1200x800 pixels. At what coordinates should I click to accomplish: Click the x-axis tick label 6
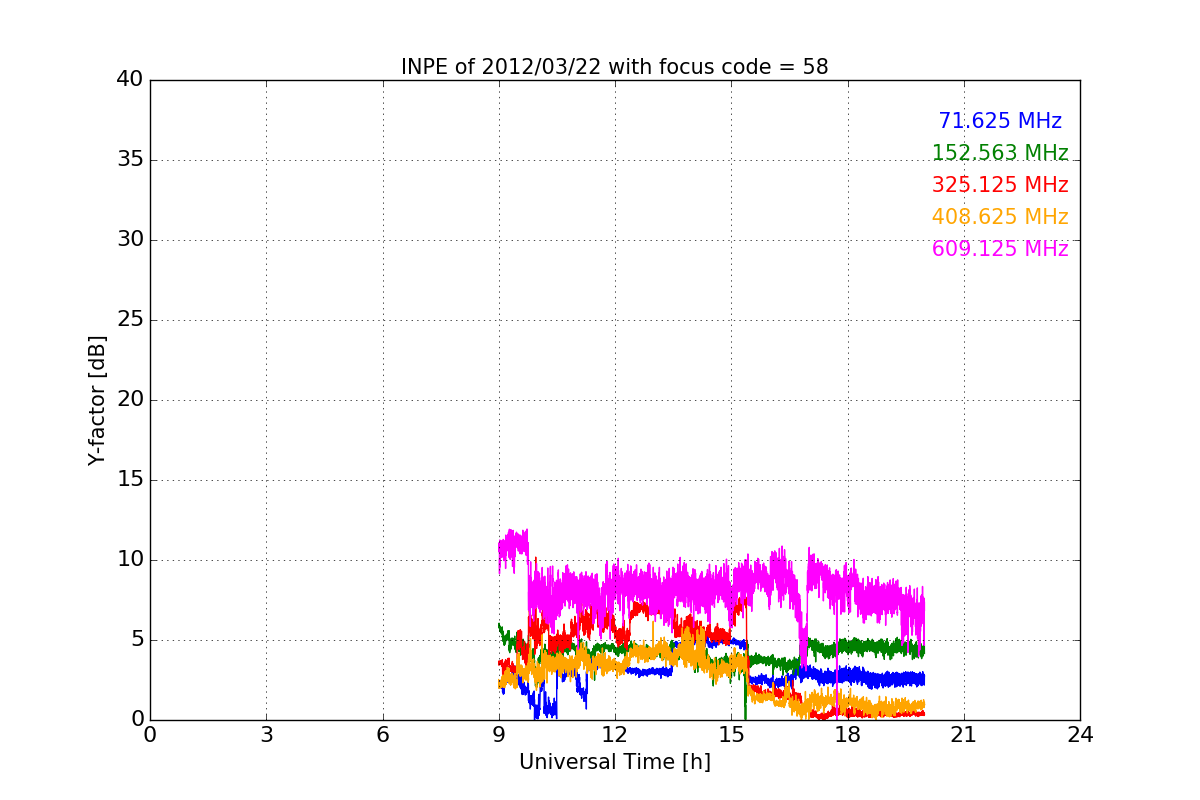tap(382, 735)
